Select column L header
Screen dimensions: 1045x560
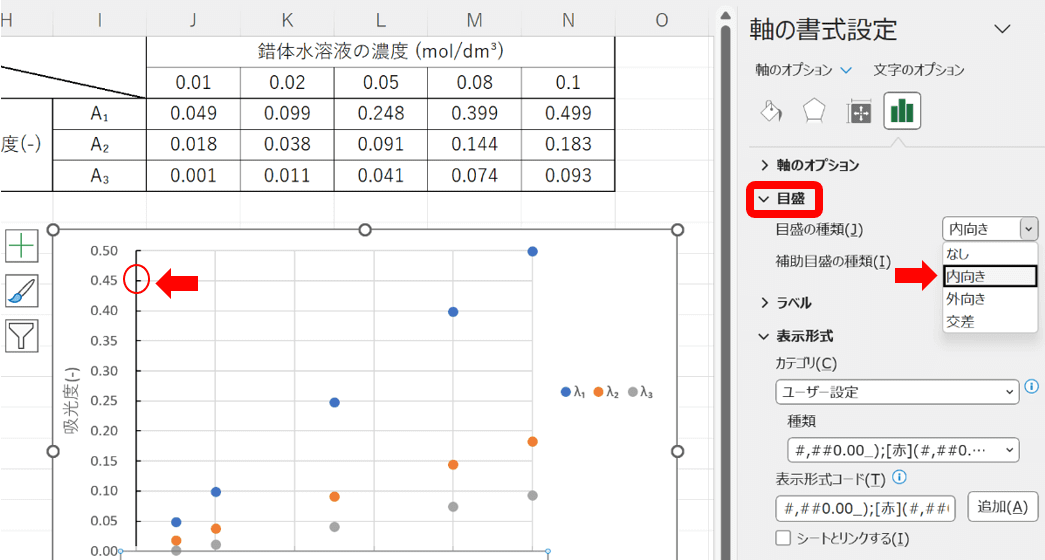381,20
